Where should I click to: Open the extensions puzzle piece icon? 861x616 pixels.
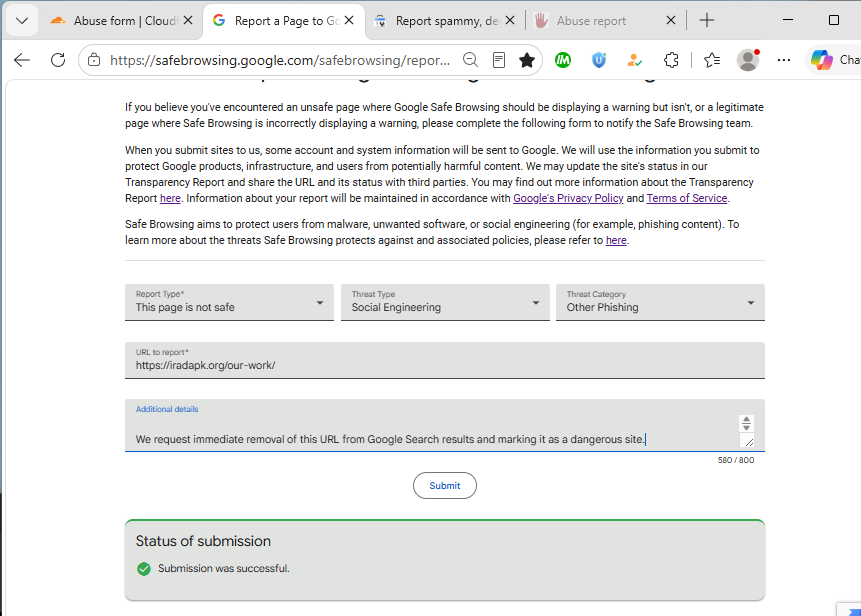tap(671, 60)
